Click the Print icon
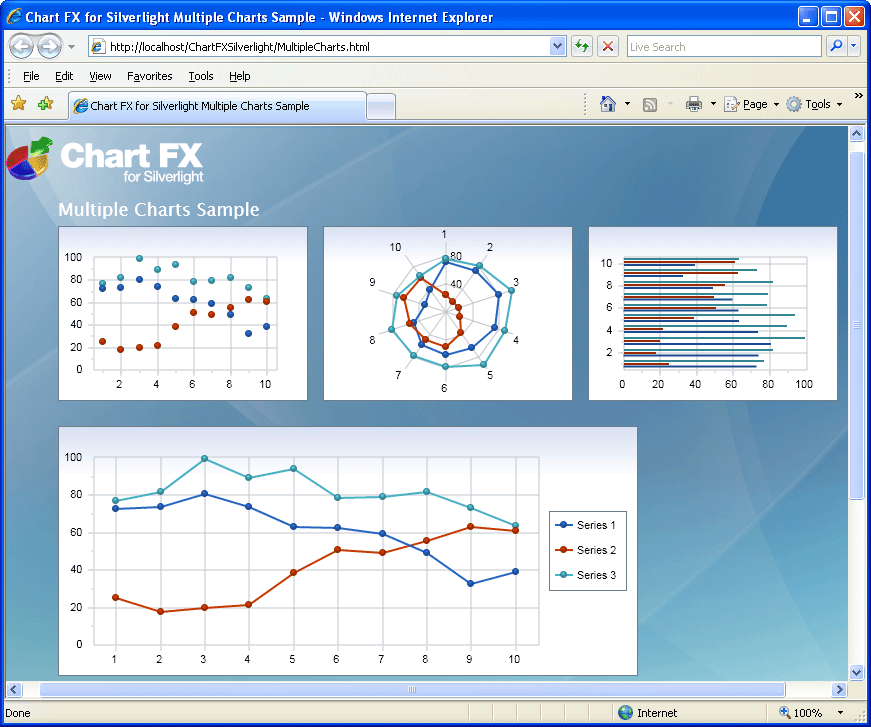This screenshot has height=727, width=871. (x=696, y=104)
